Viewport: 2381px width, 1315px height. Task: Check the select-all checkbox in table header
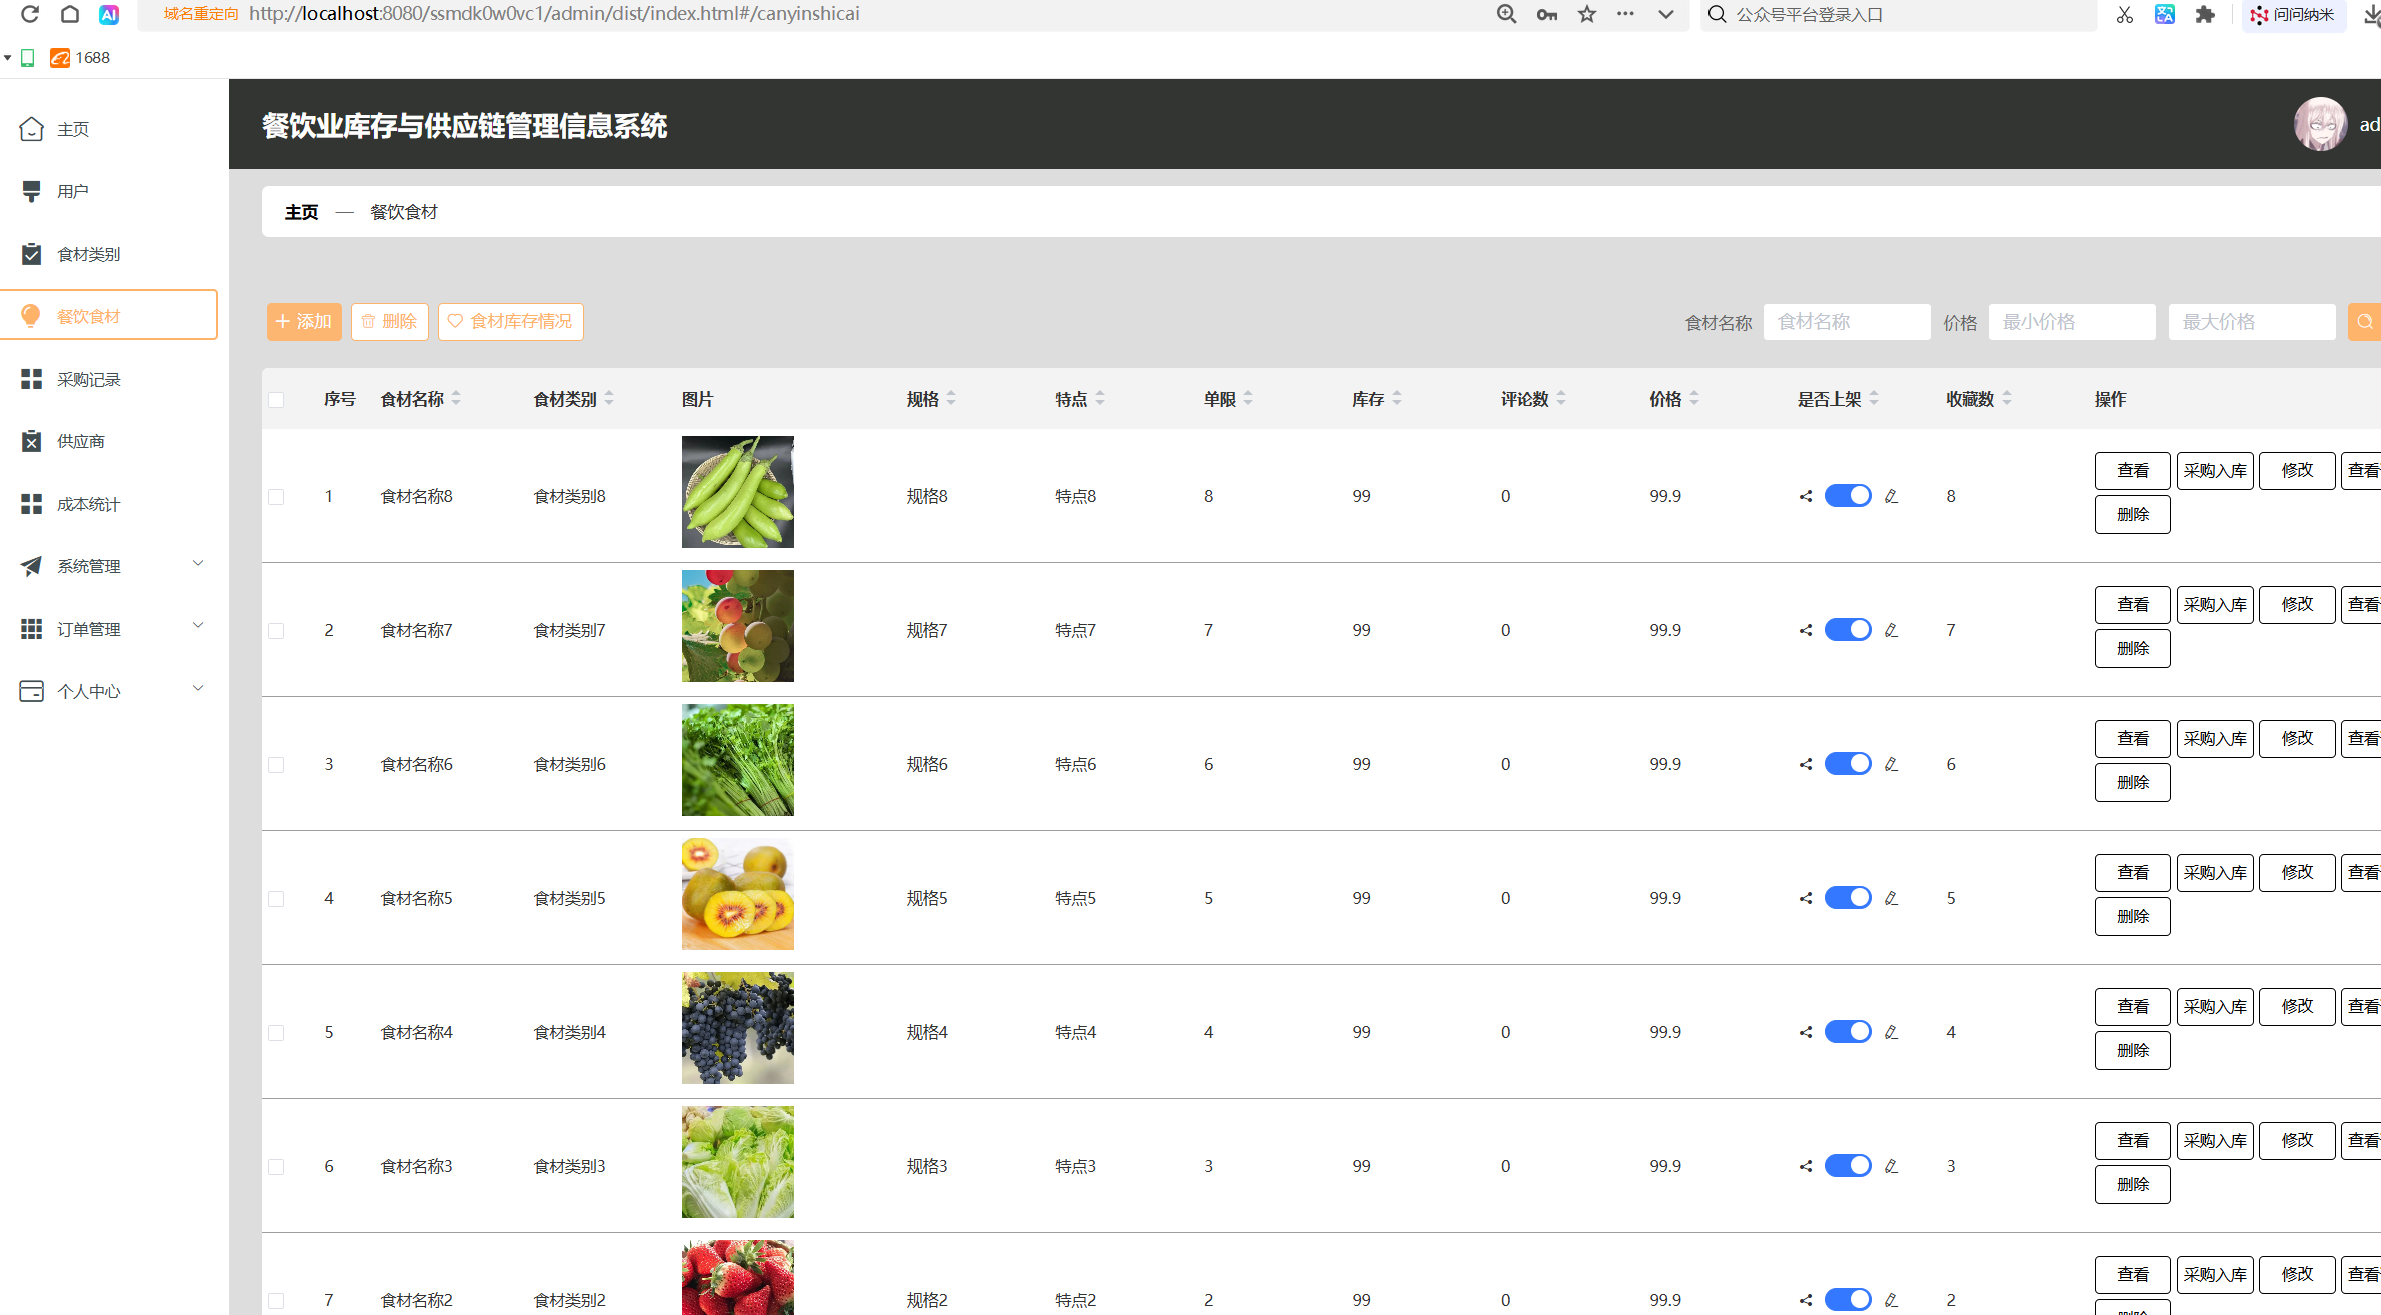[276, 400]
